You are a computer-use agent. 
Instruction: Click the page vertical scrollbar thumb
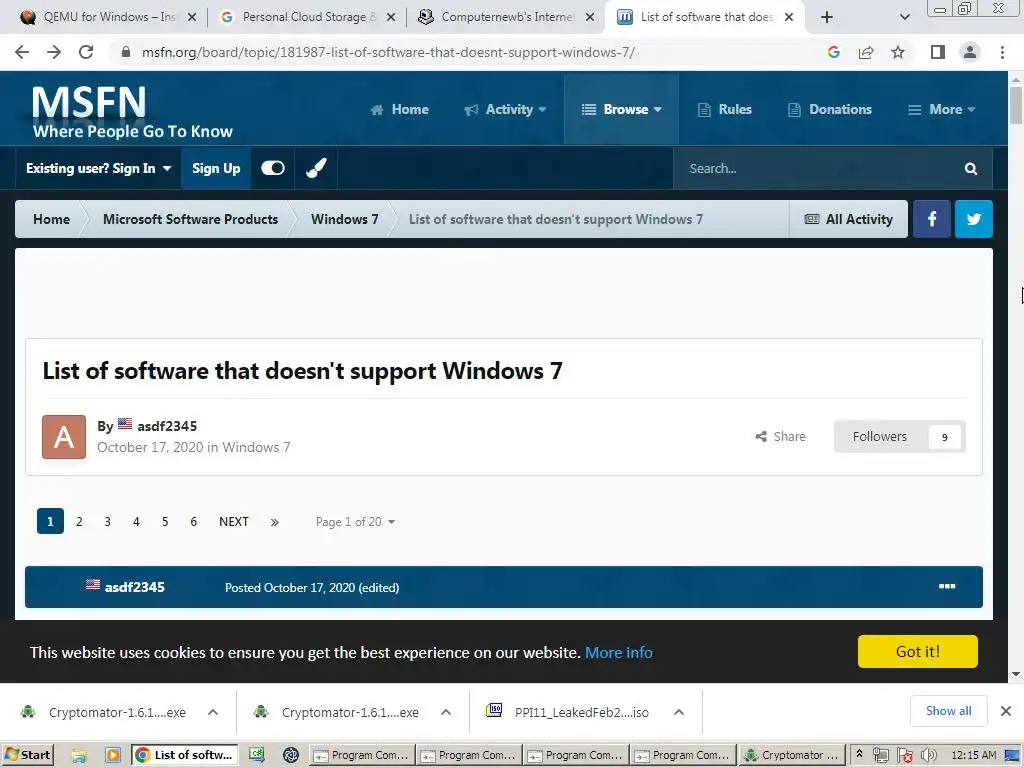point(1016,104)
